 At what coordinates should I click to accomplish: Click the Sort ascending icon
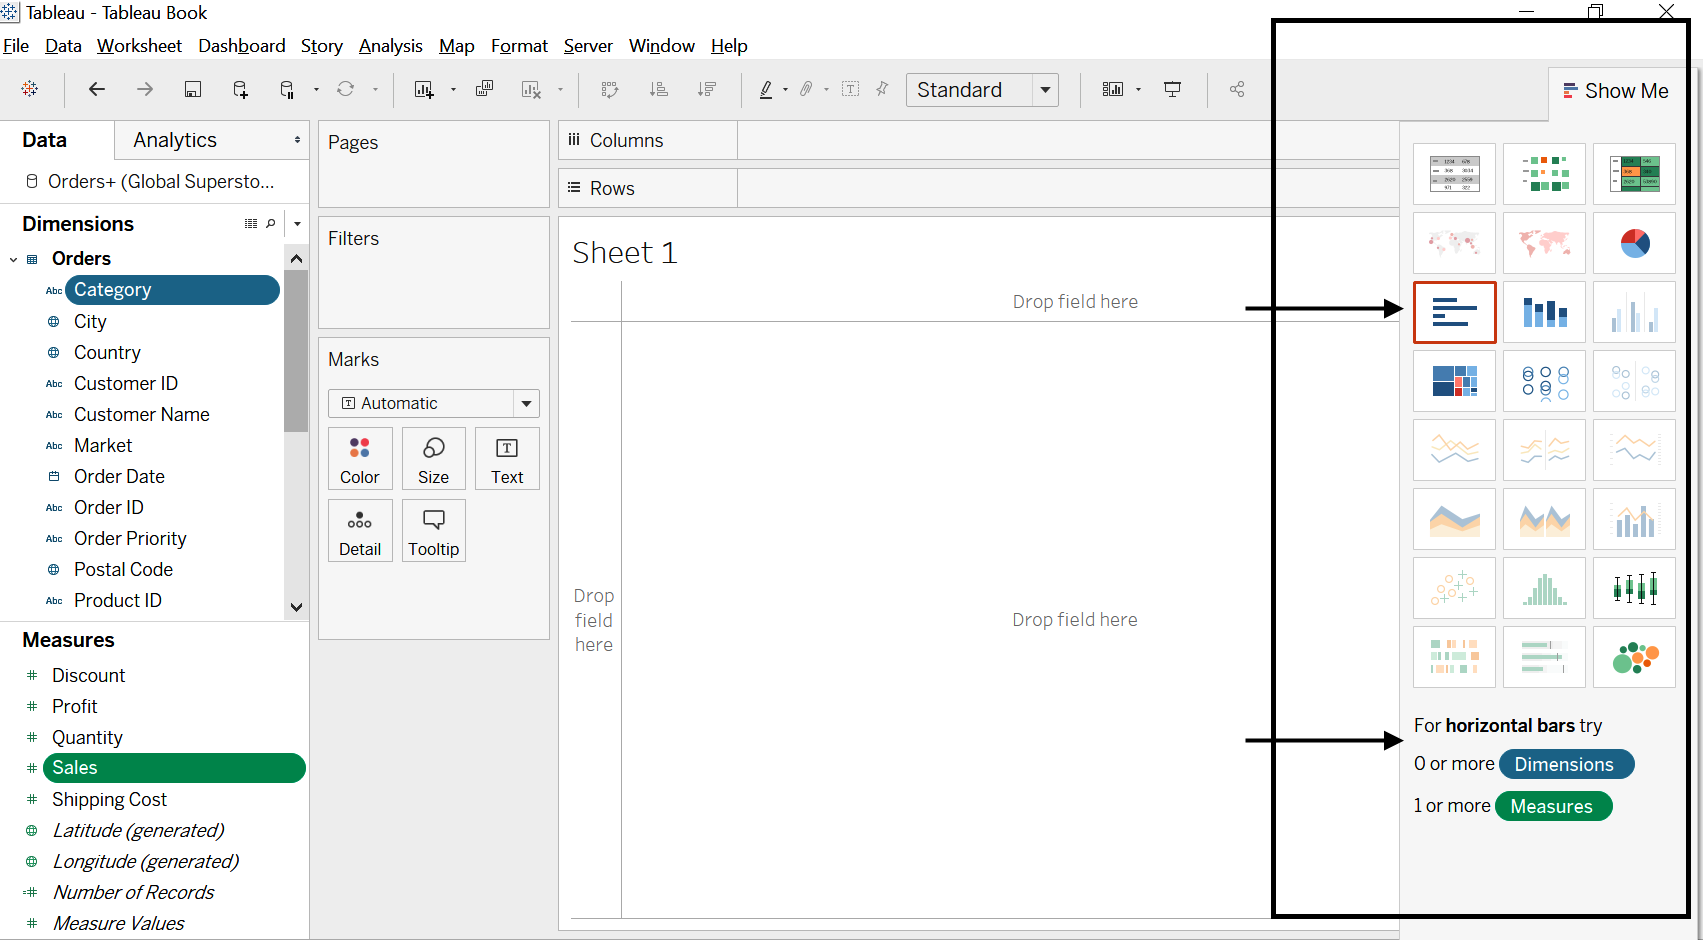point(659,89)
